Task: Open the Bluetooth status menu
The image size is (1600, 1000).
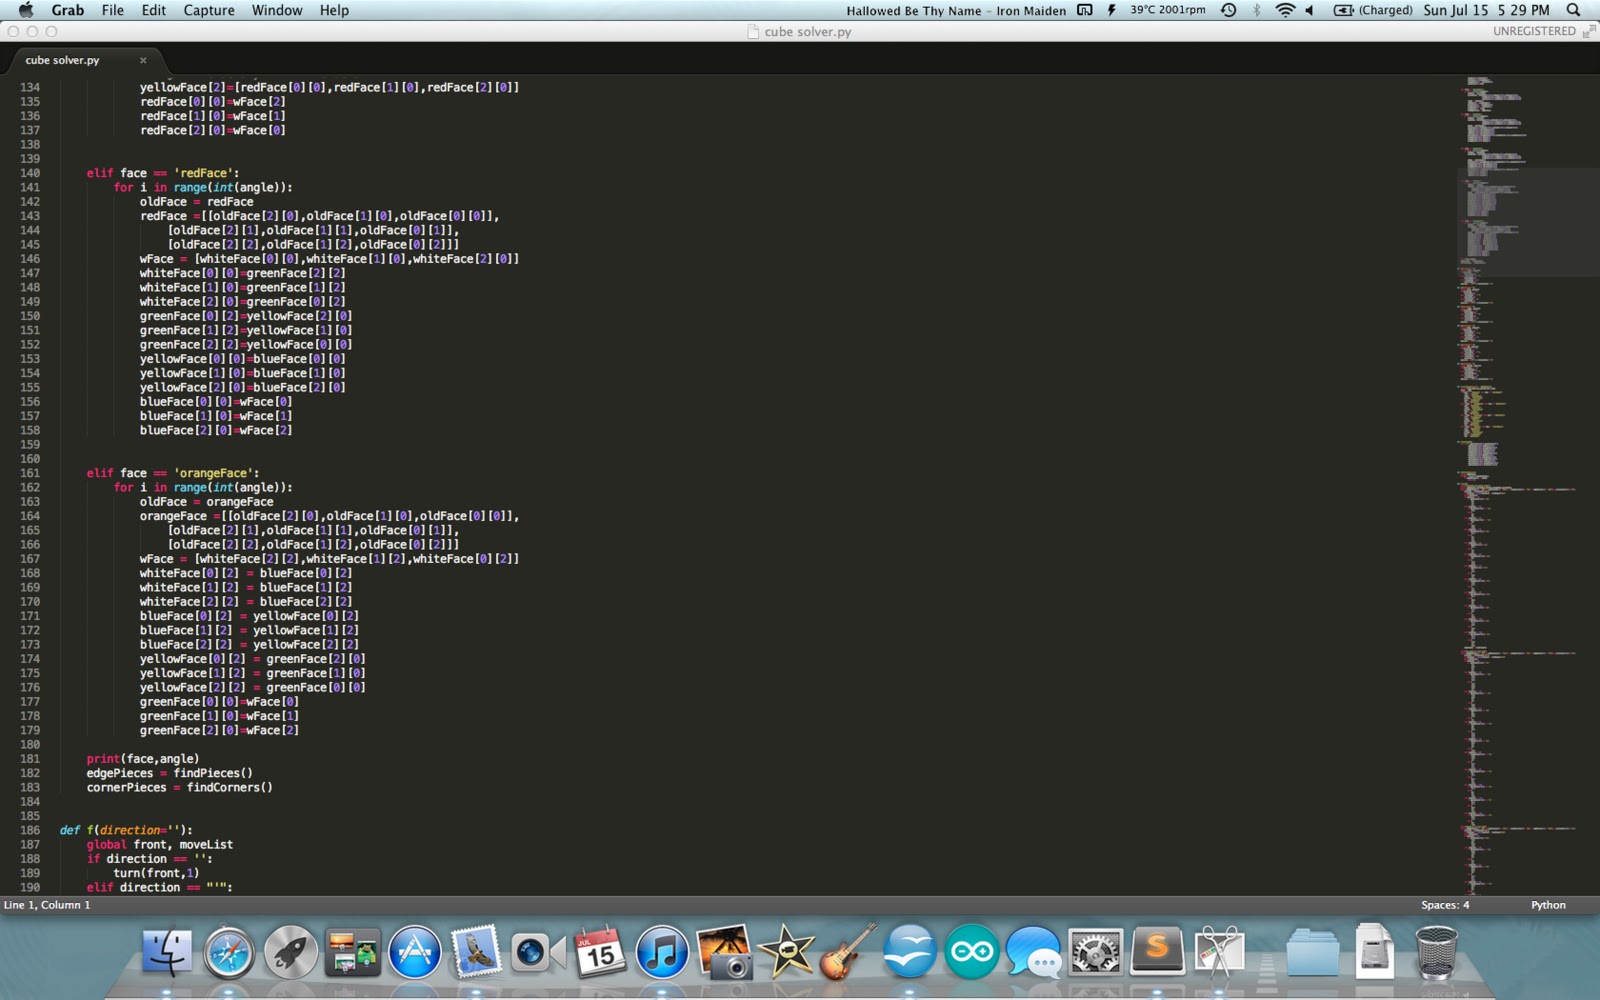Action: tap(1257, 10)
